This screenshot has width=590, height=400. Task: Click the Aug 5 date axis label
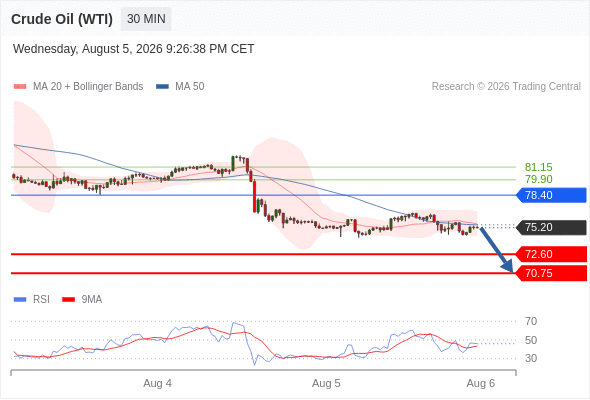(326, 383)
